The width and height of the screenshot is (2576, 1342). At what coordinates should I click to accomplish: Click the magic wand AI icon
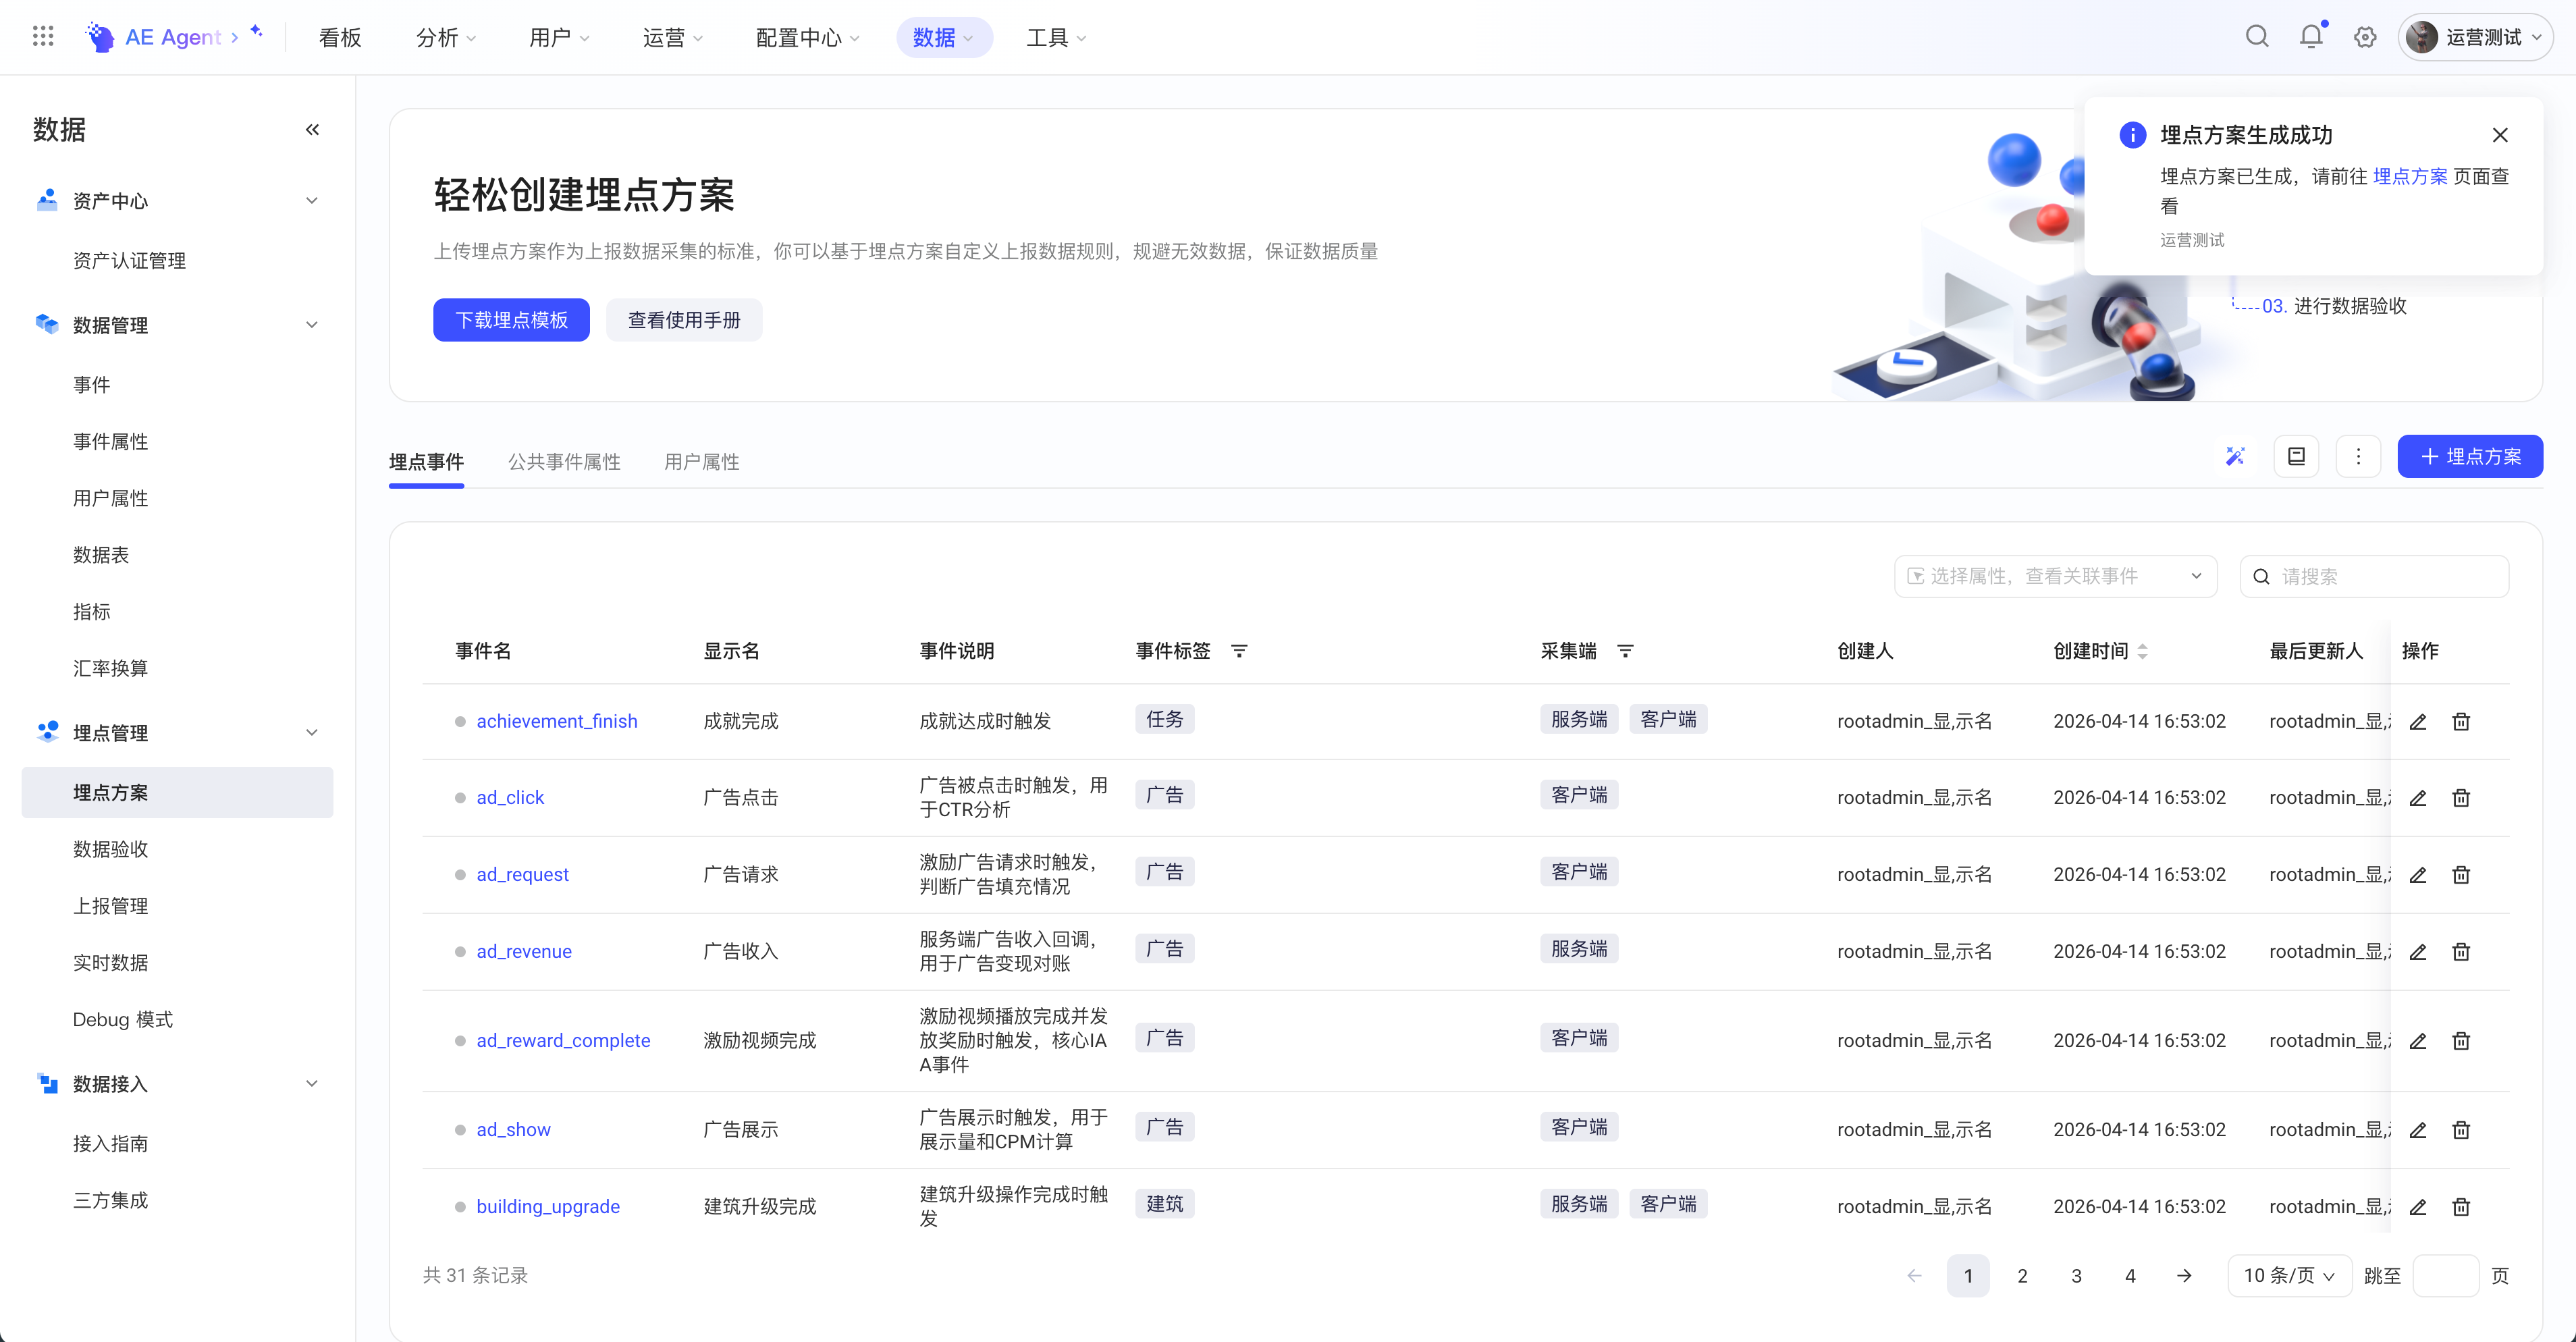coord(2235,457)
